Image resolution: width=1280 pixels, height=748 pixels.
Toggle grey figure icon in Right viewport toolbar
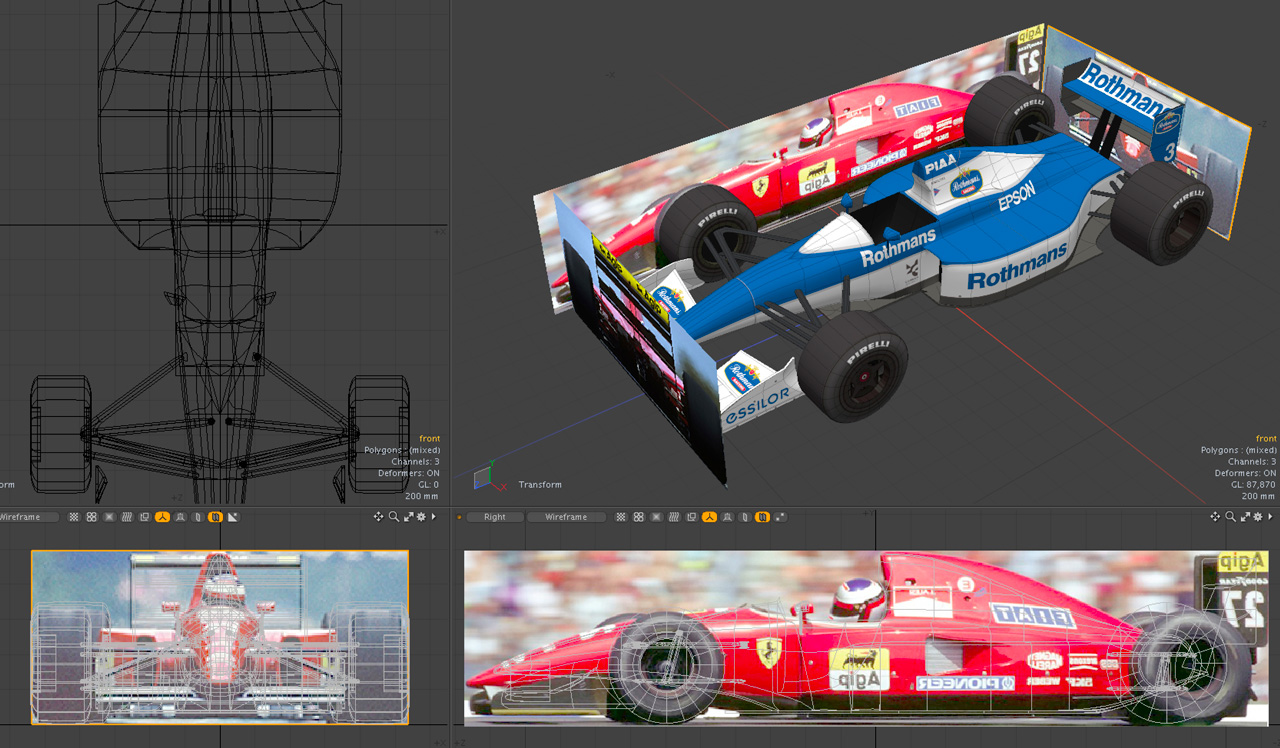click(727, 517)
